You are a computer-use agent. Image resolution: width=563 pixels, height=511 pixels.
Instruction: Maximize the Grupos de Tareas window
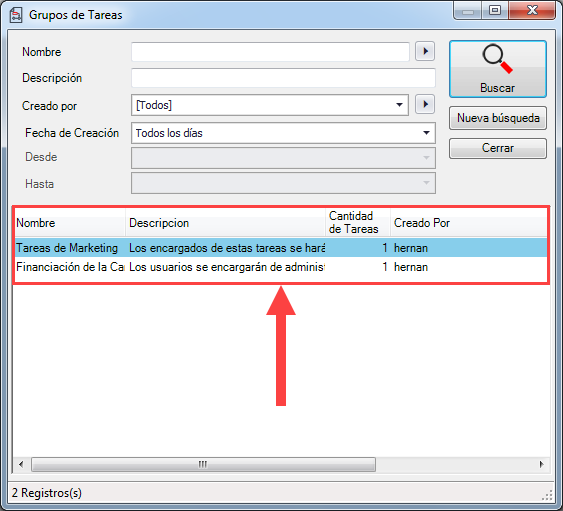(x=495, y=11)
